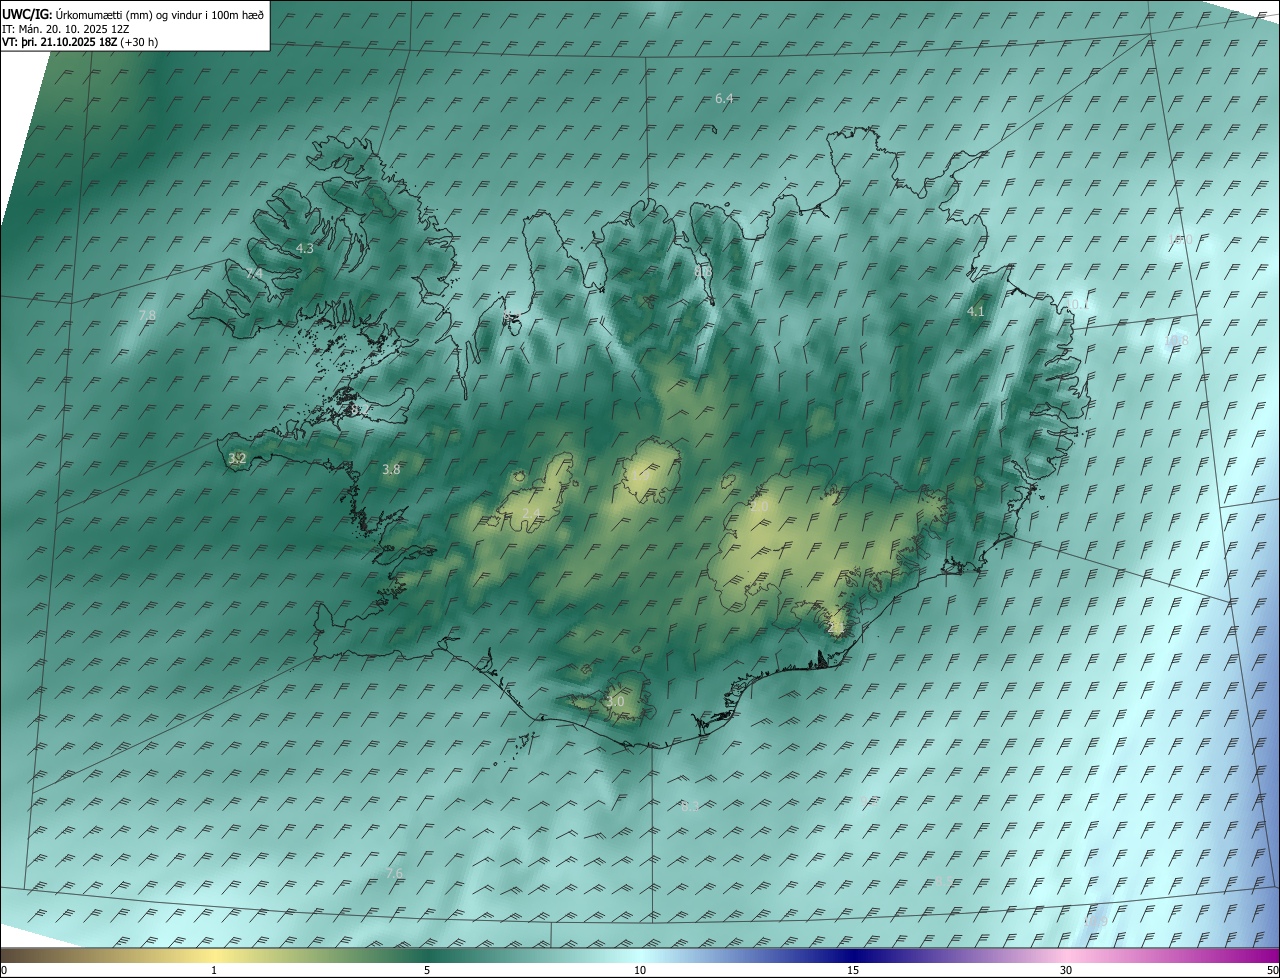Click the 5 label on the colour scale
Screen dimensions: 1280x978
pos(427,970)
